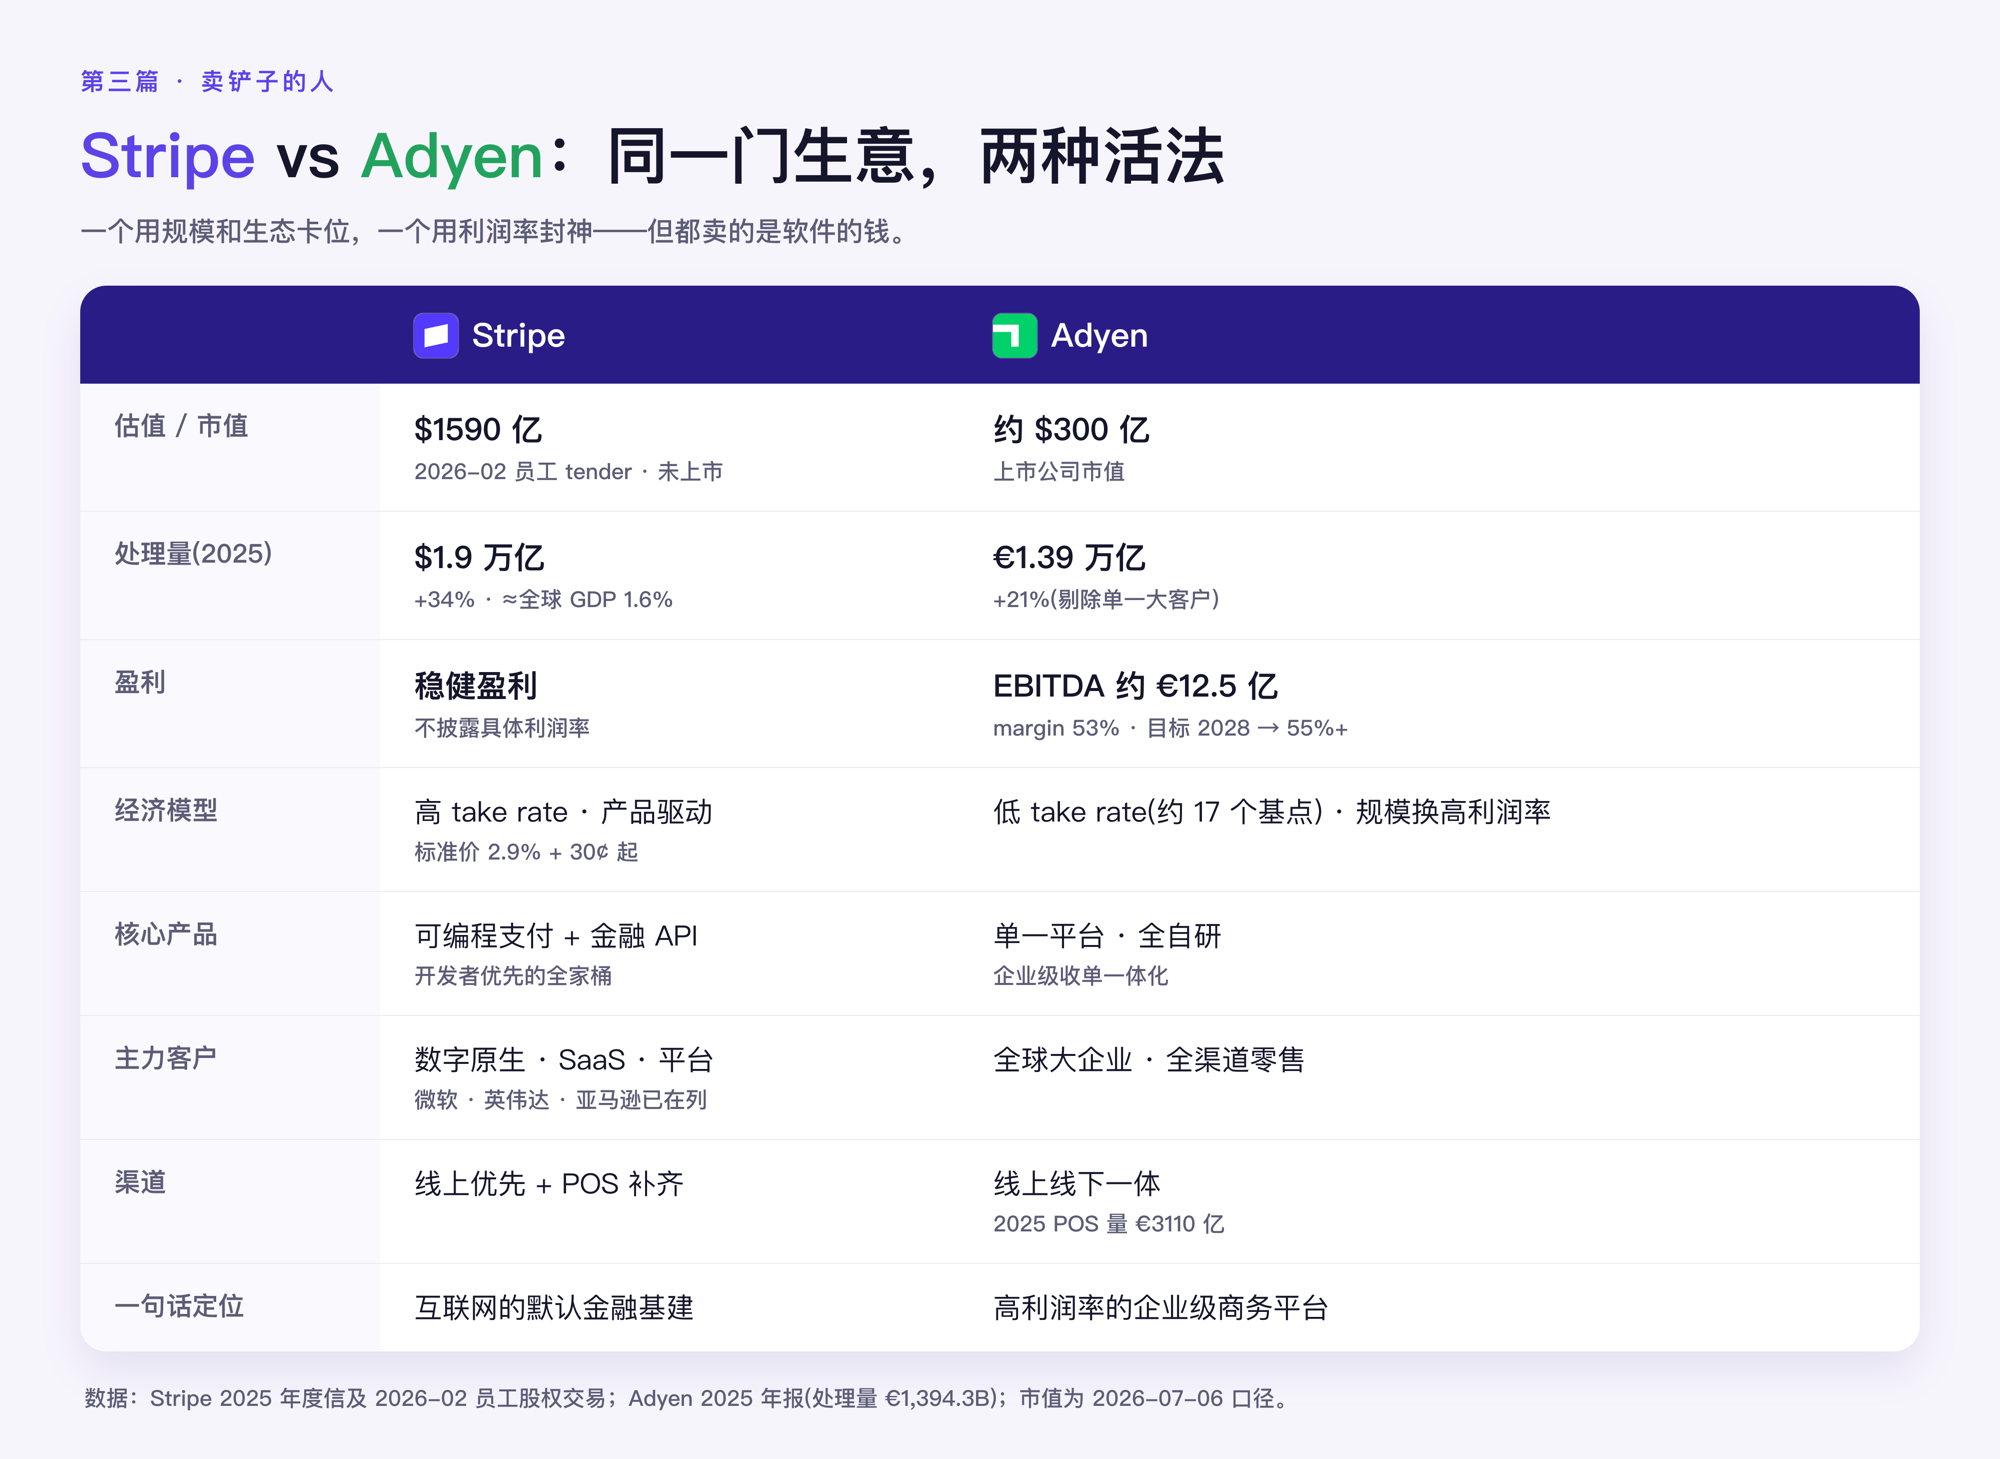Click title text '同一门生意，两种活法'
This screenshot has width=2000, height=1459.
[915, 156]
